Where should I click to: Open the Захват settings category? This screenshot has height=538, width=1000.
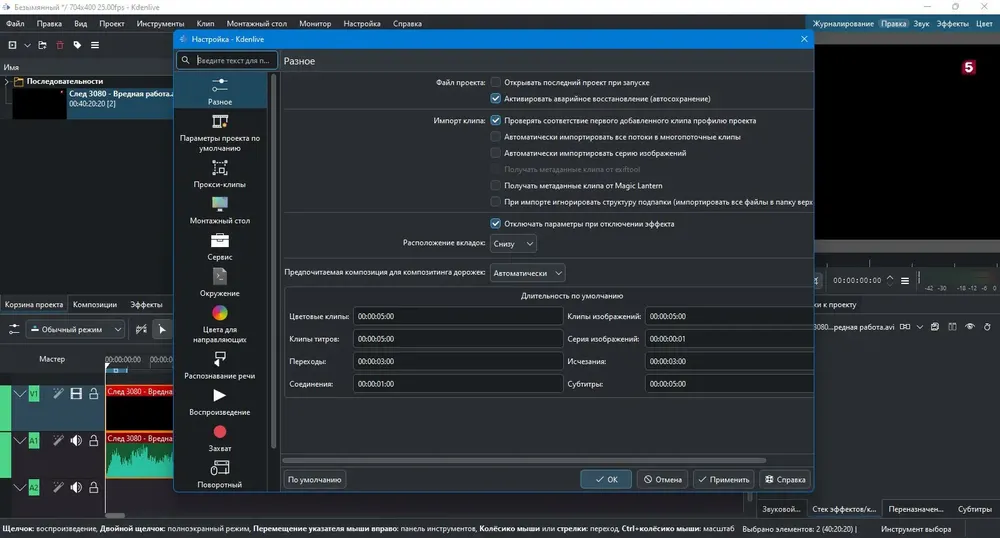click(219, 438)
